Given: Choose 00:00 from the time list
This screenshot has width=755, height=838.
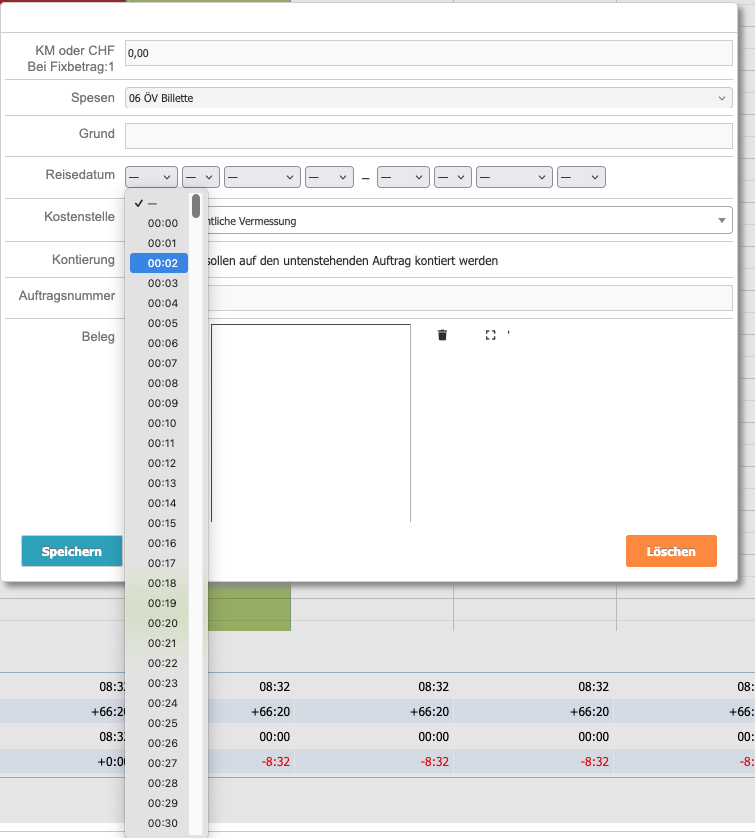Looking at the screenshot, I should point(162,223).
